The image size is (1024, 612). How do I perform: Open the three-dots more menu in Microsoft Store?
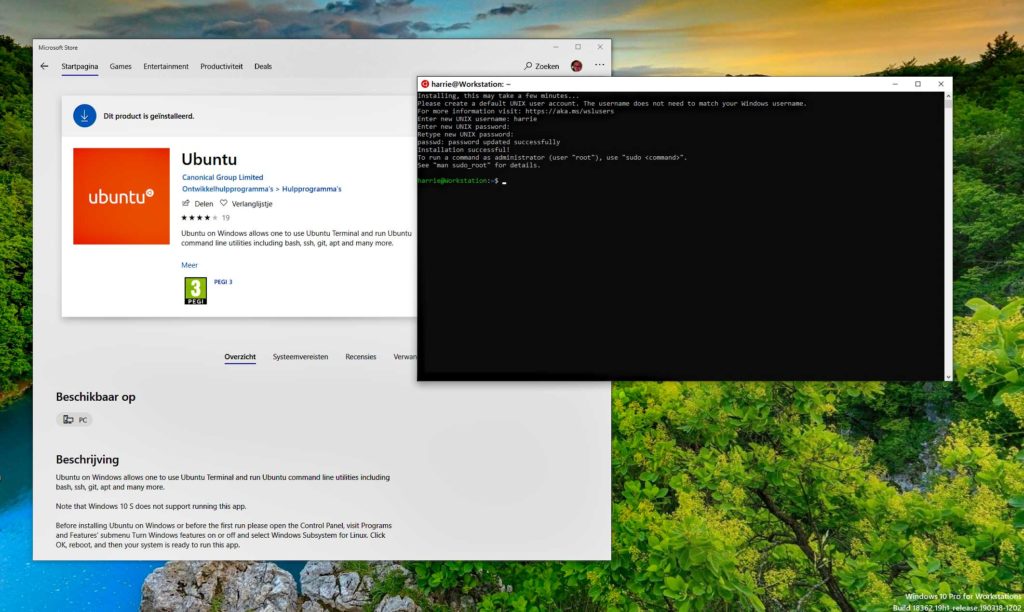pos(600,65)
